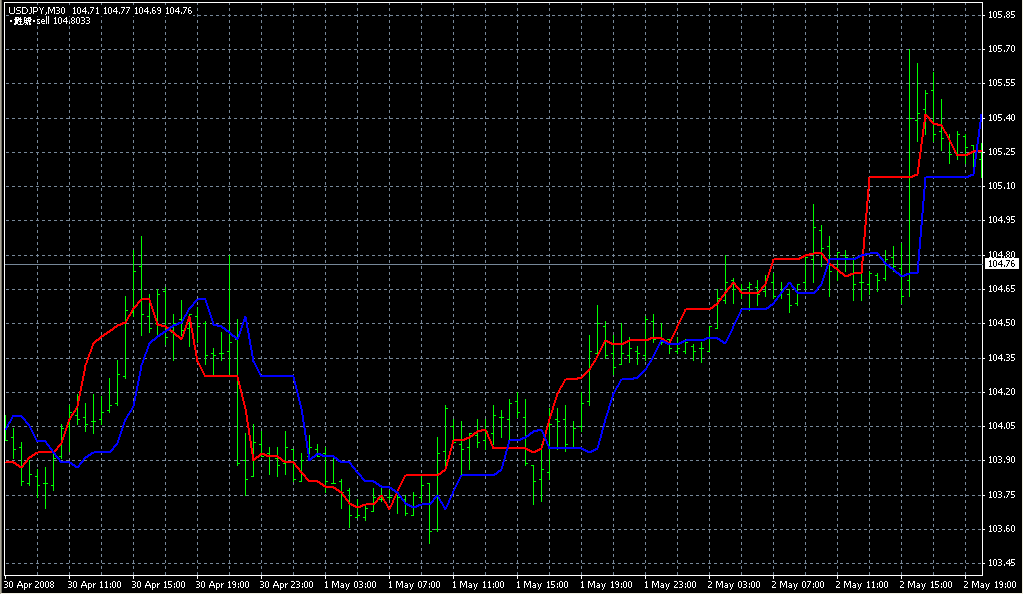Select the 30 Apr 23:00 time label
The width and height of the screenshot is (1024, 594).
coord(286,584)
